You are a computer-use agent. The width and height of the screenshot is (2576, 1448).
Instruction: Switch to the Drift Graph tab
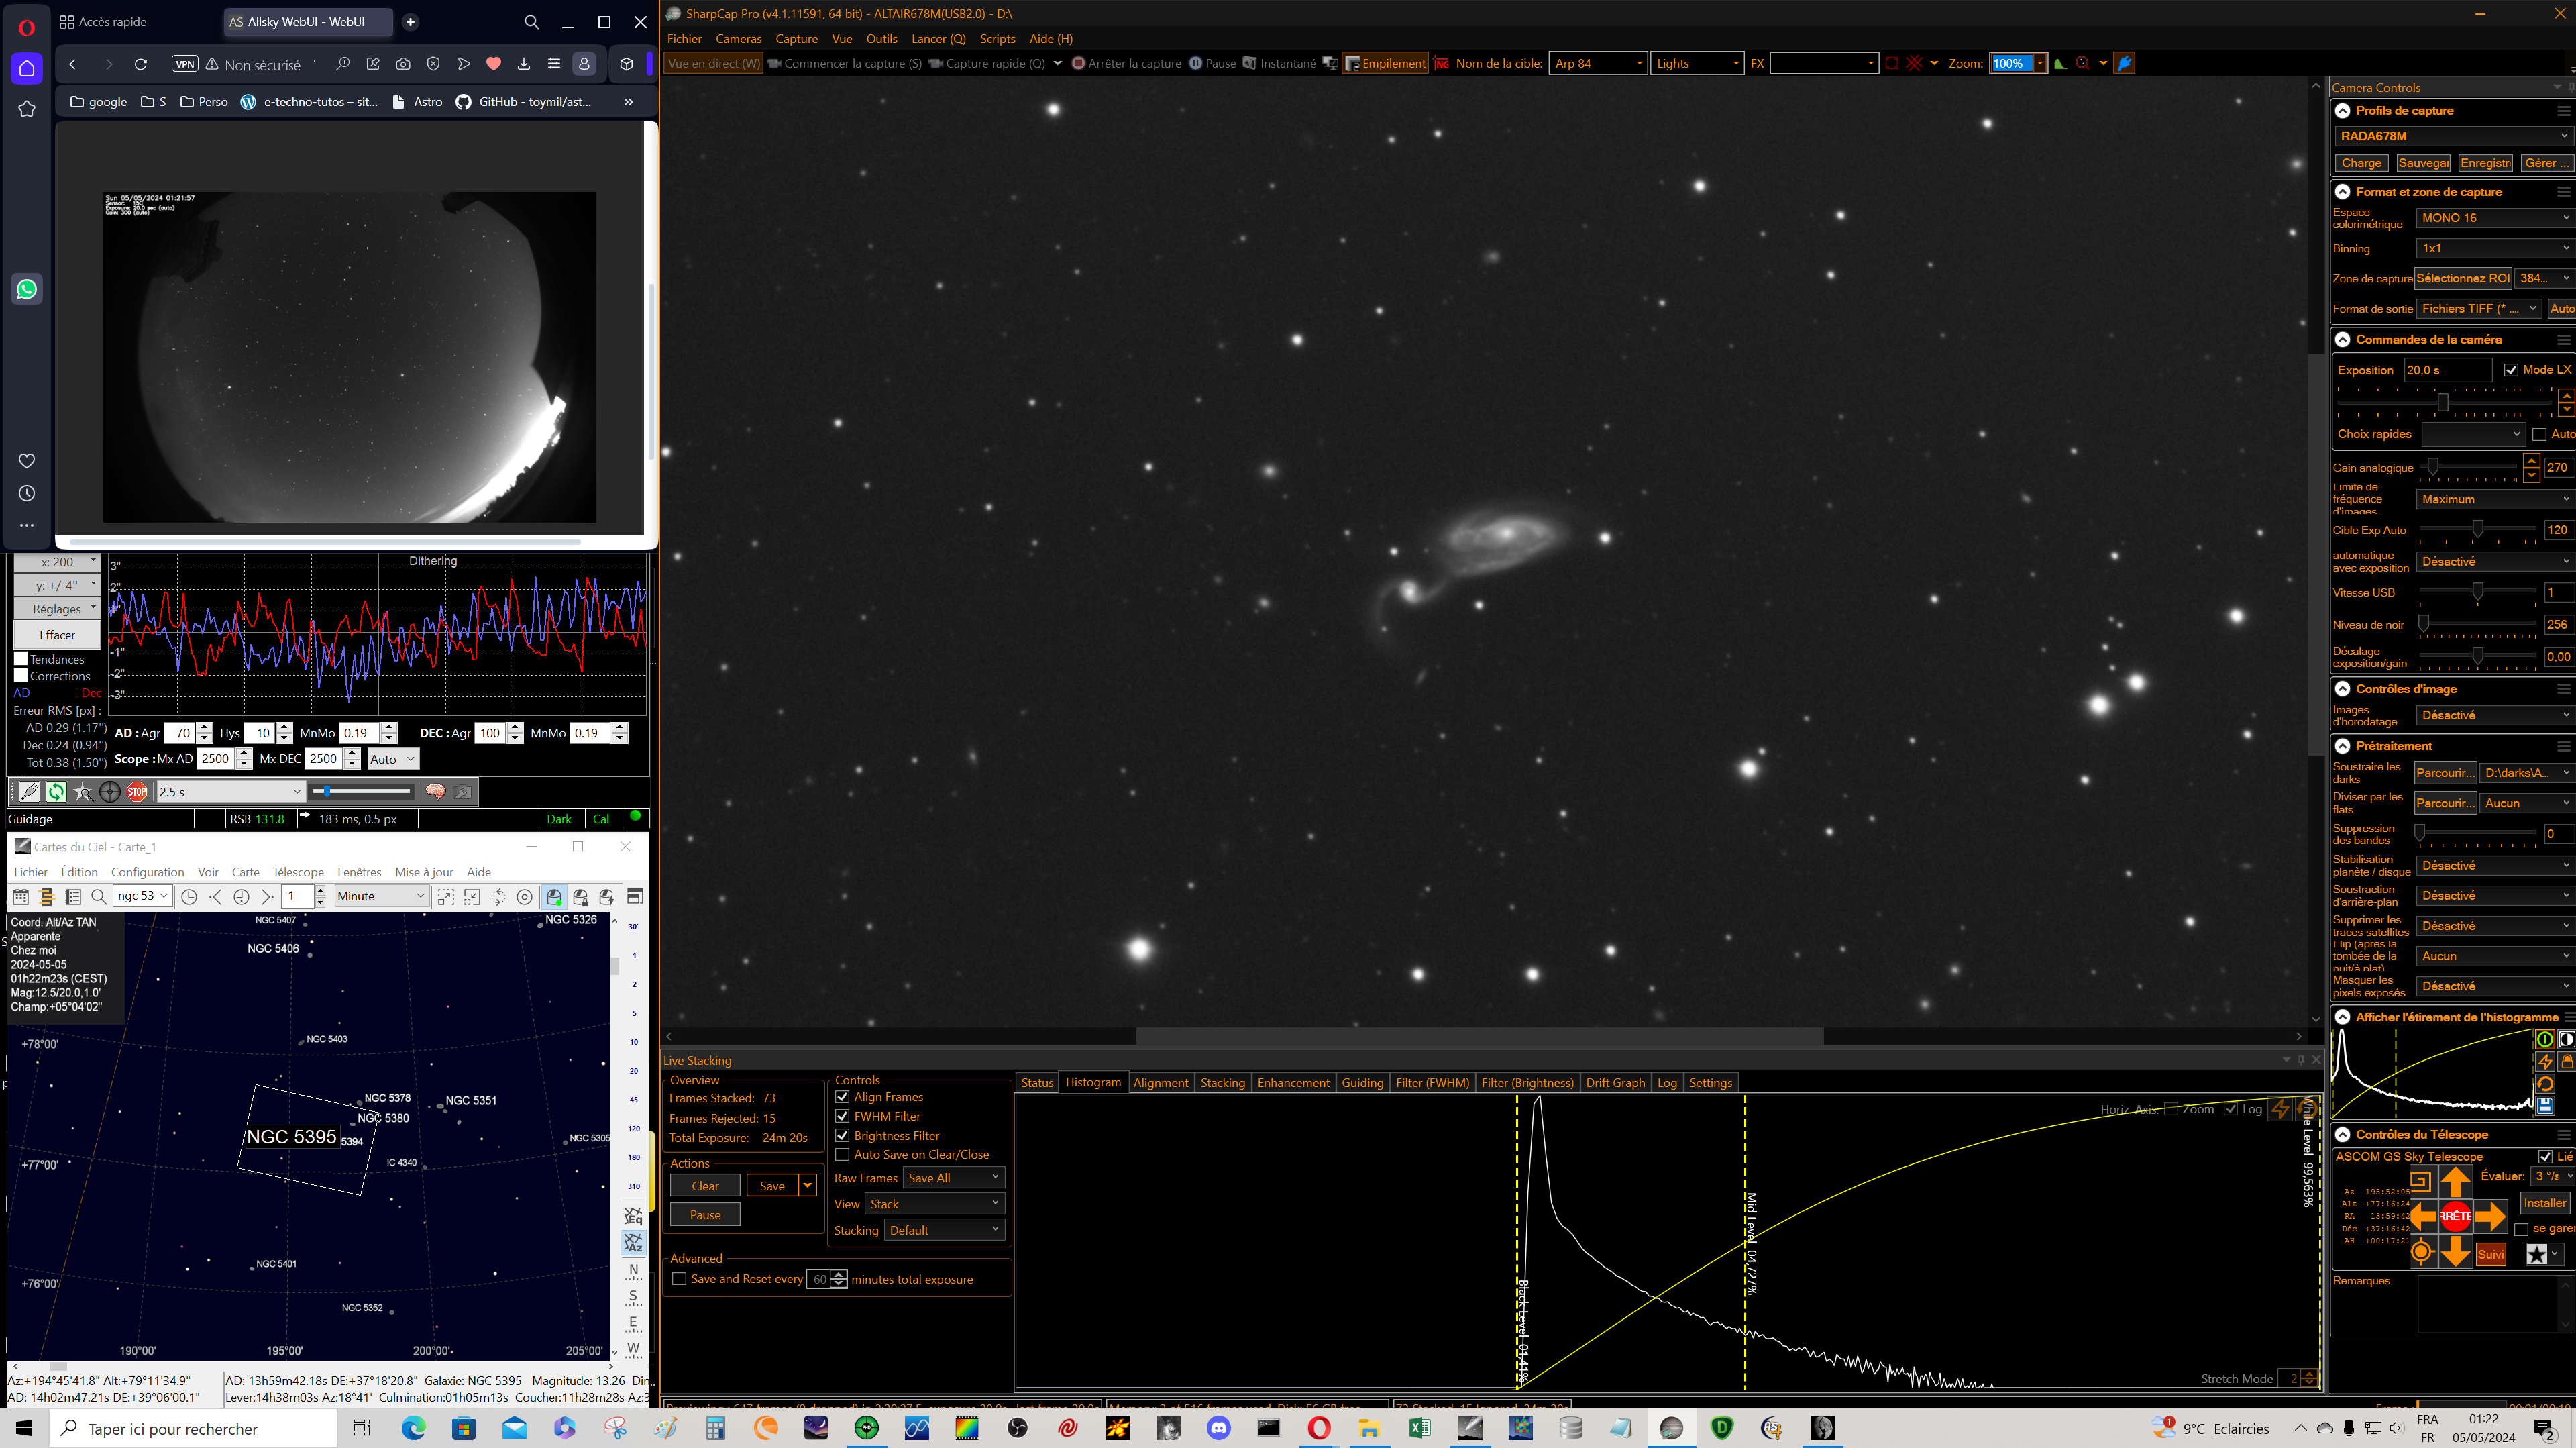point(1614,1083)
